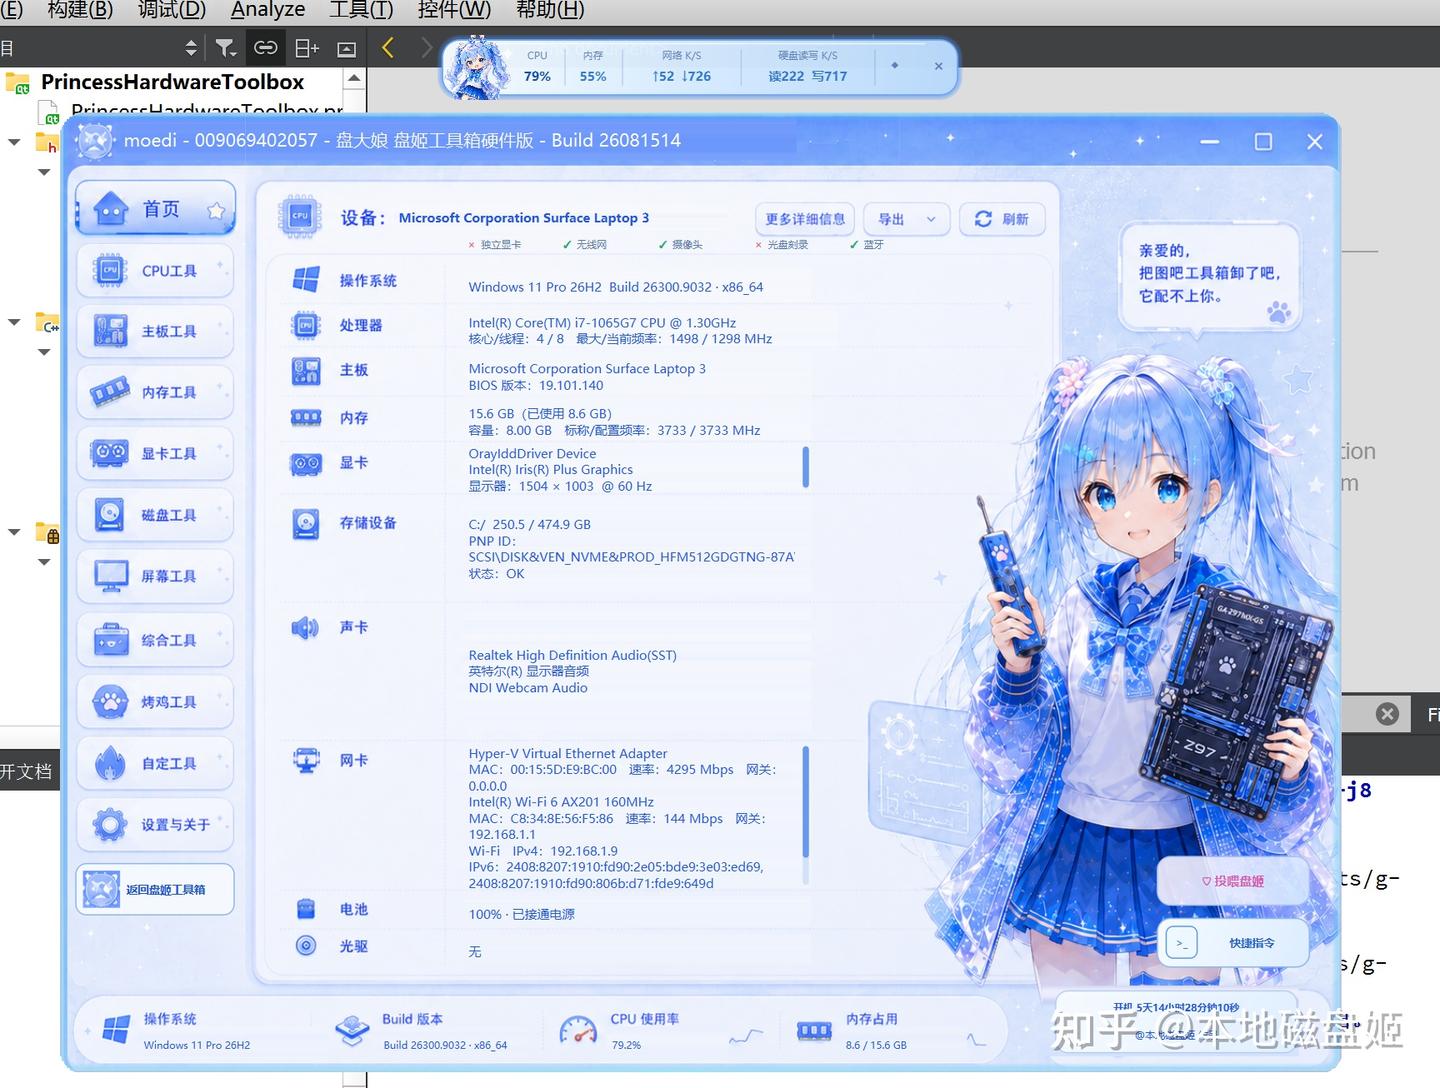Click the 处理器 CPU chip icon
This screenshot has height=1088, width=1440.
click(306, 325)
